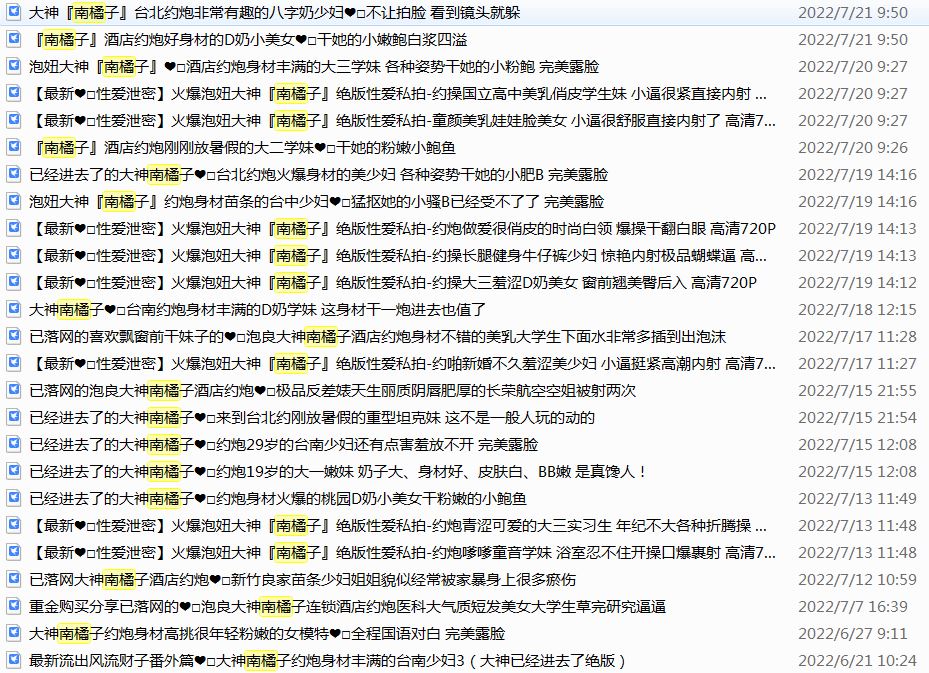Open the file name dated 2022/7/7 16:39
The width and height of the screenshot is (929, 673).
tap(347, 606)
